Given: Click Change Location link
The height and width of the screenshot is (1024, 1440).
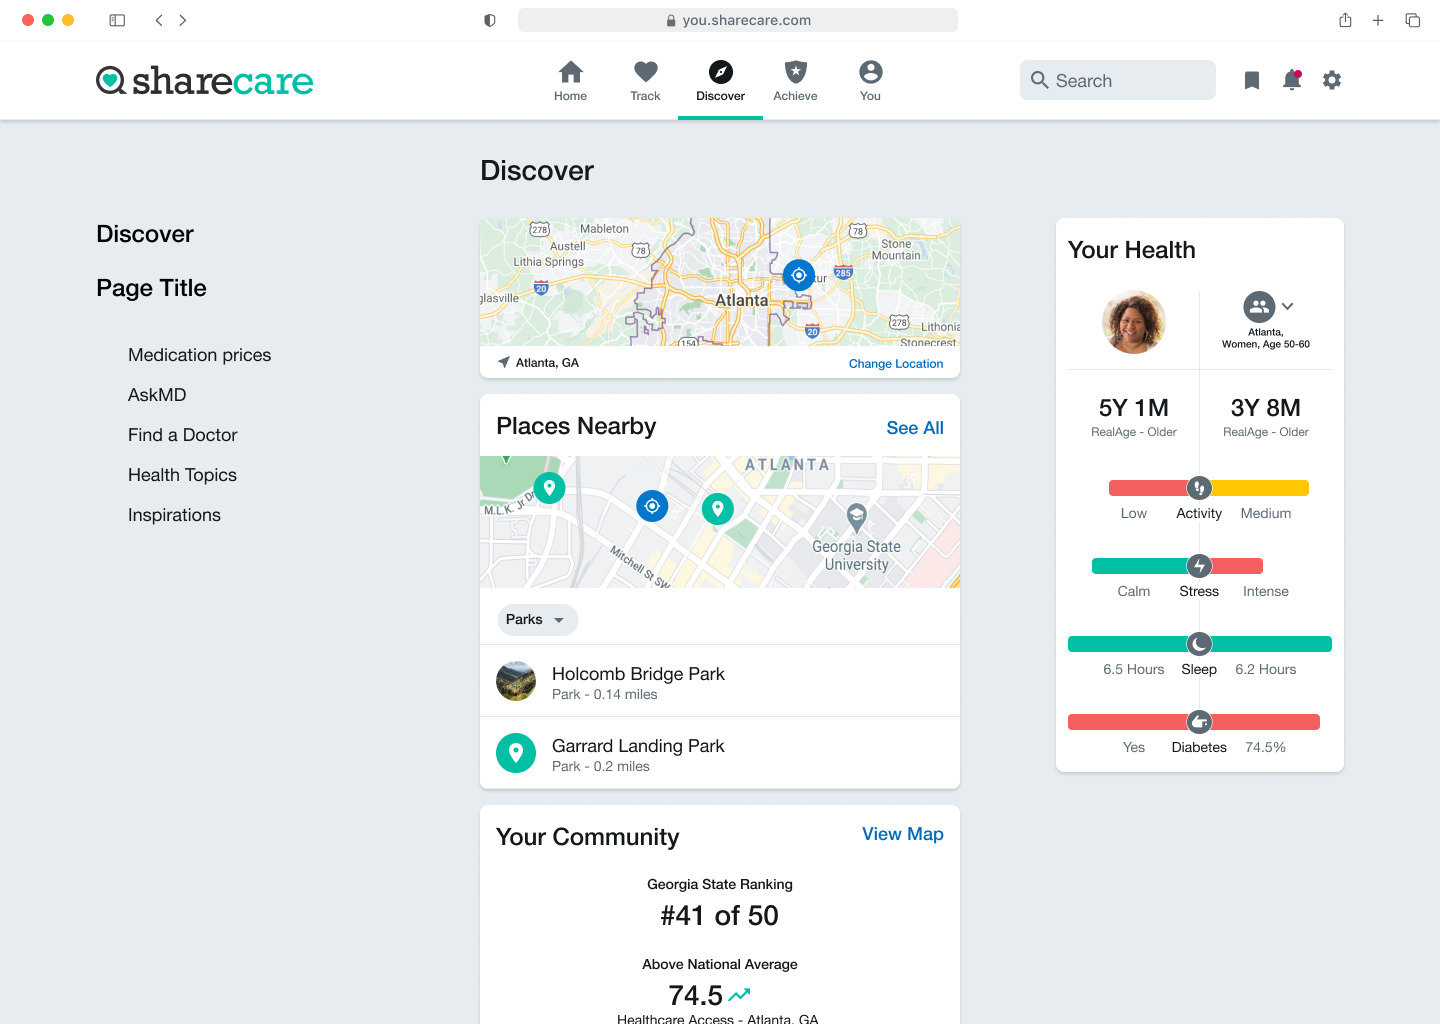Looking at the screenshot, I should click(x=896, y=364).
